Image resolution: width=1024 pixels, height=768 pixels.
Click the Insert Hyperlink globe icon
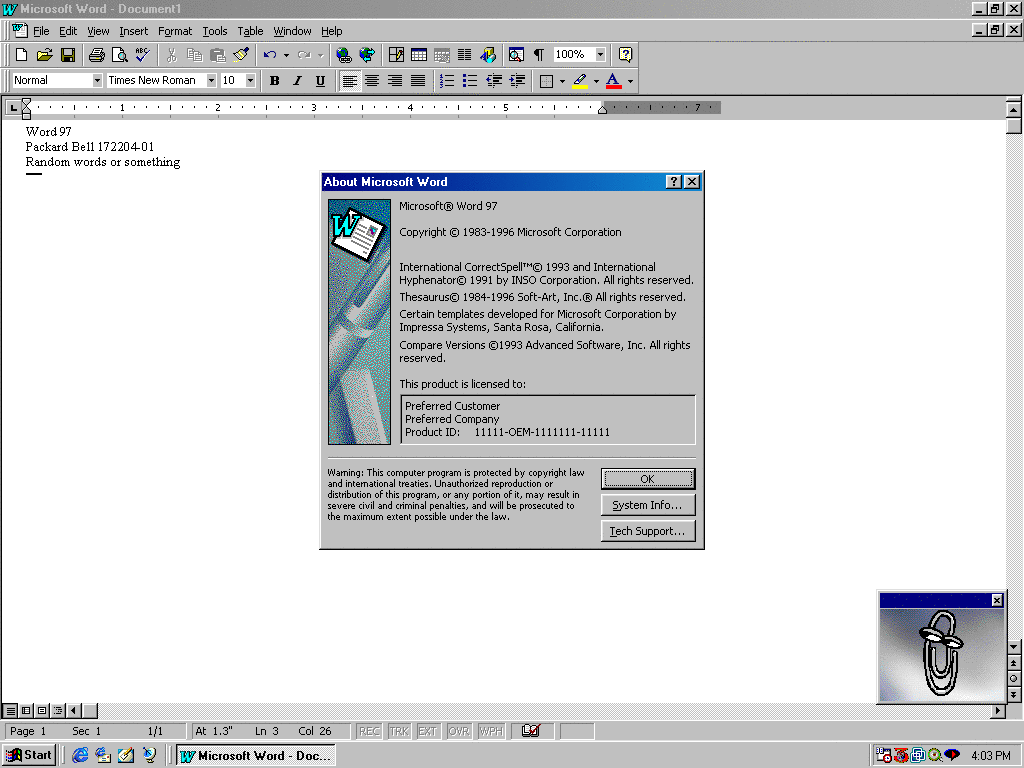pyautogui.click(x=344, y=55)
